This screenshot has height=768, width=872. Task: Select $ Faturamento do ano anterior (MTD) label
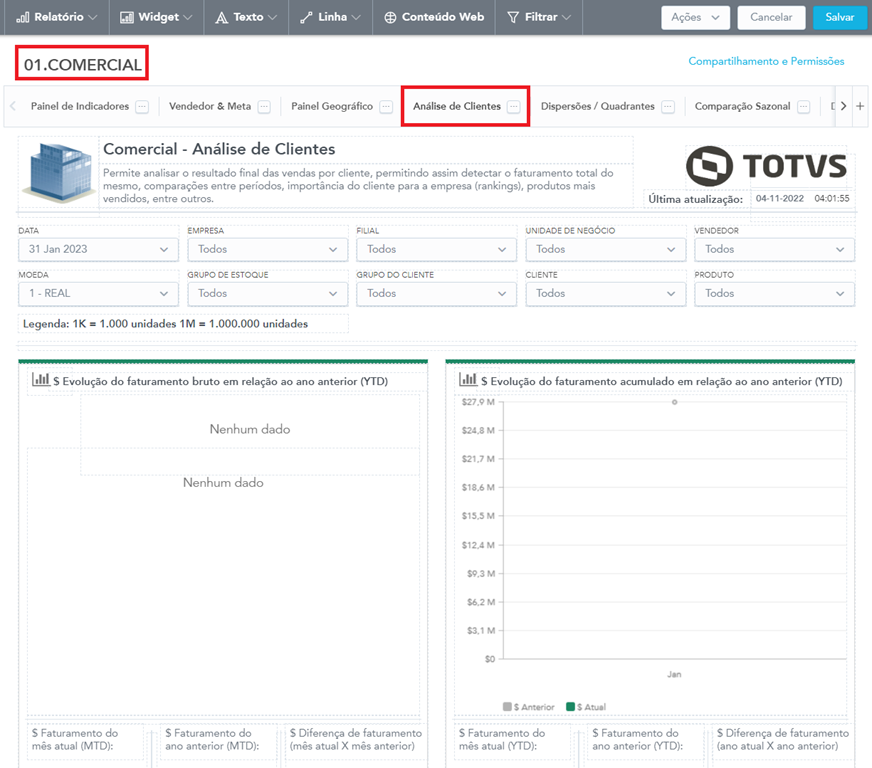(x=212, y=740)
